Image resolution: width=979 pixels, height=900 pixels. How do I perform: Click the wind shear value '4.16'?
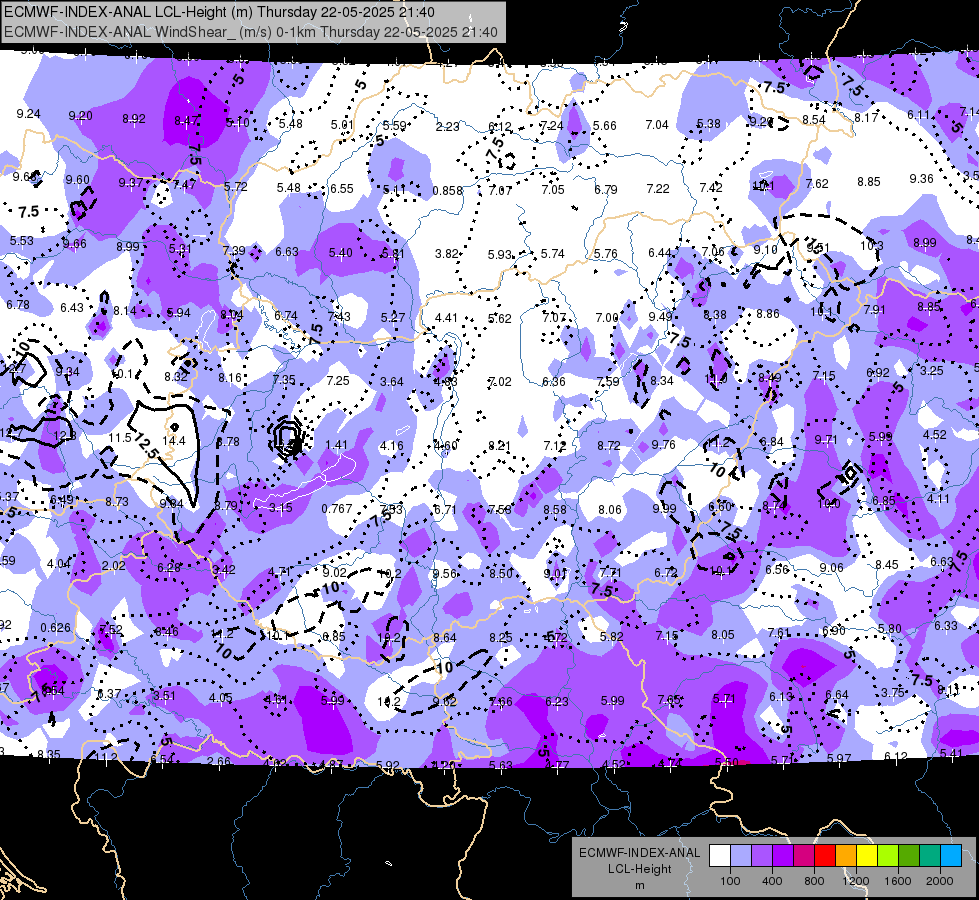[x=391, y=446]
